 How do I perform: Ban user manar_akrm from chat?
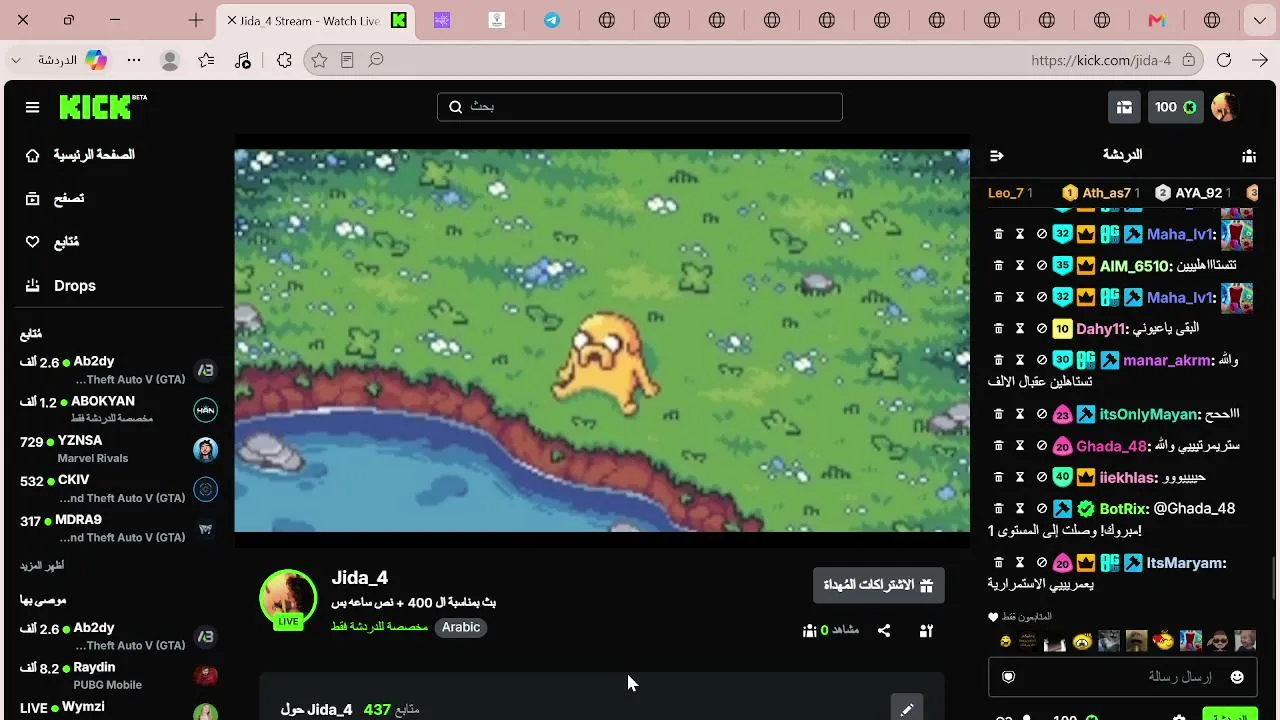coord(1042,360)
